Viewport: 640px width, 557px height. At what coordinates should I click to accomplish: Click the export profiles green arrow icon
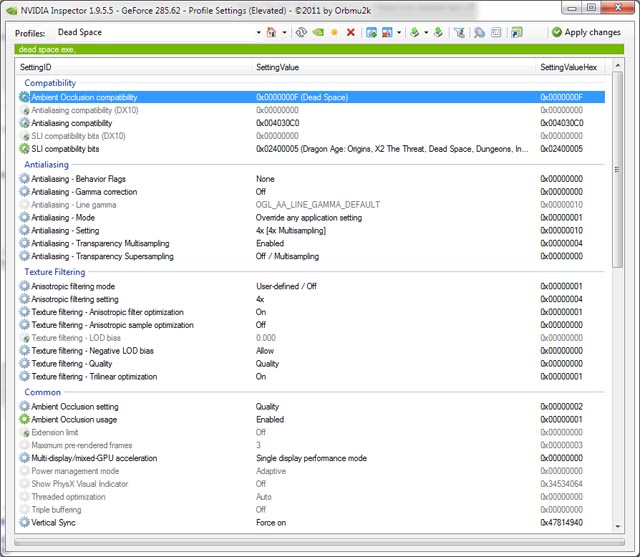415,32
